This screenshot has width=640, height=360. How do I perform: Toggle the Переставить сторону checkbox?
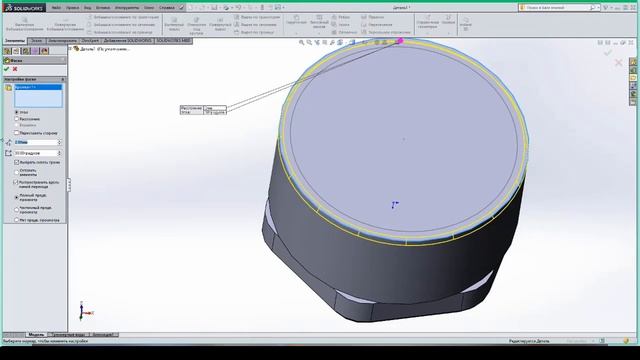click(17, 133)
